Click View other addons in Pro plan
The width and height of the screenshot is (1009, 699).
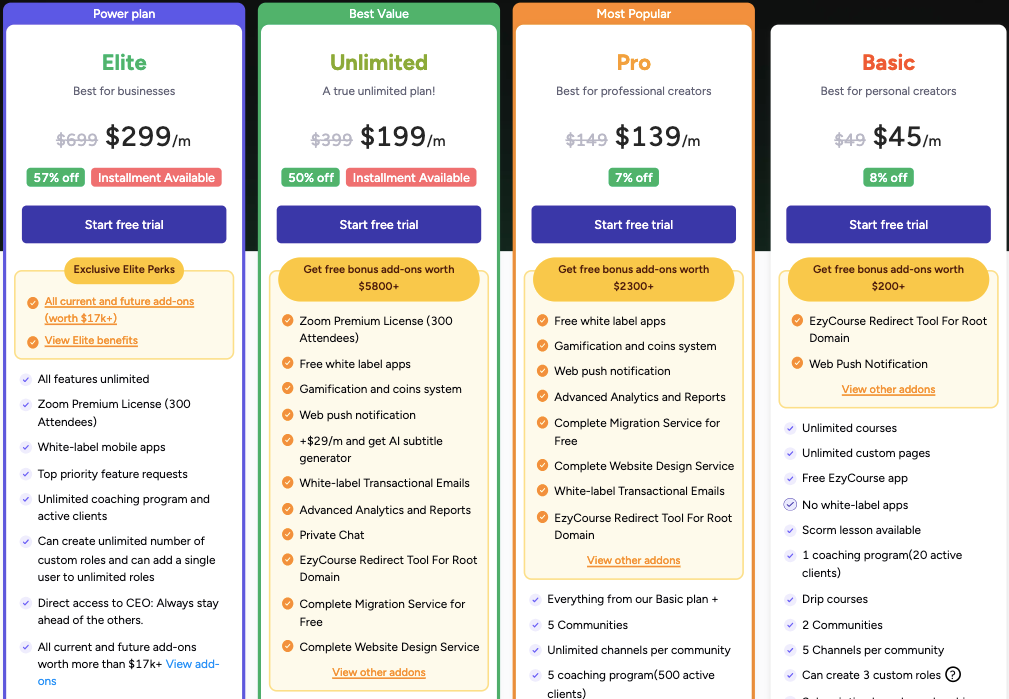(x=634, y=560)
